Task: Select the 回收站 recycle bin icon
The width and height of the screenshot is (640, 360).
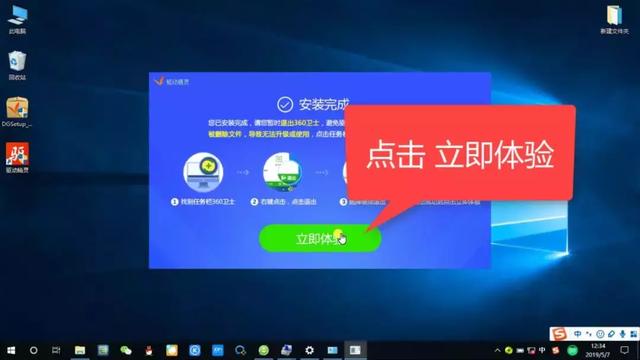Action: (17, 65)
